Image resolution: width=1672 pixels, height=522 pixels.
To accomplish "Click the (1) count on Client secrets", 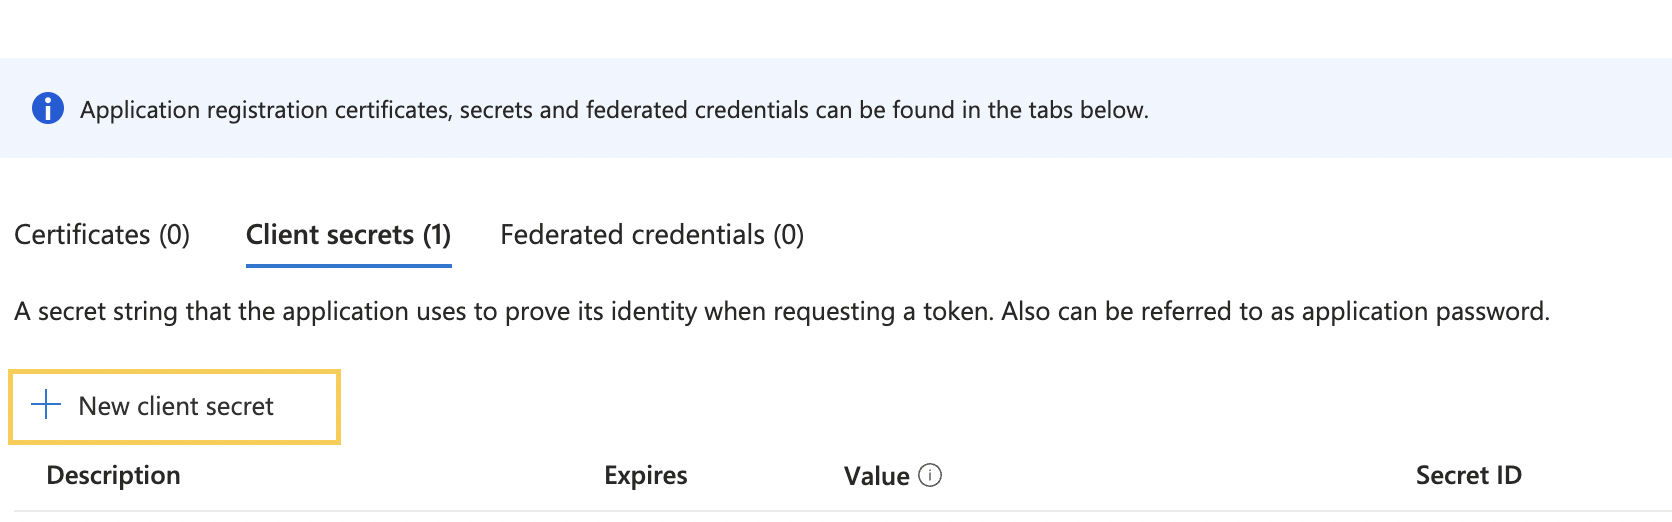I will (x=436, y=234).
